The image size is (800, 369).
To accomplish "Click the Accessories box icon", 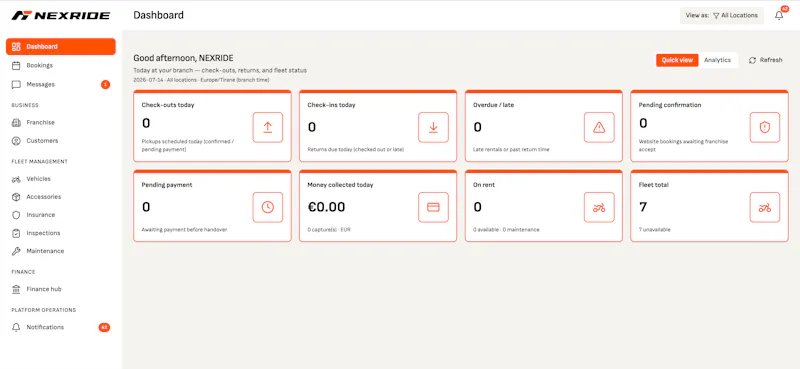I will tap(16, 197).
